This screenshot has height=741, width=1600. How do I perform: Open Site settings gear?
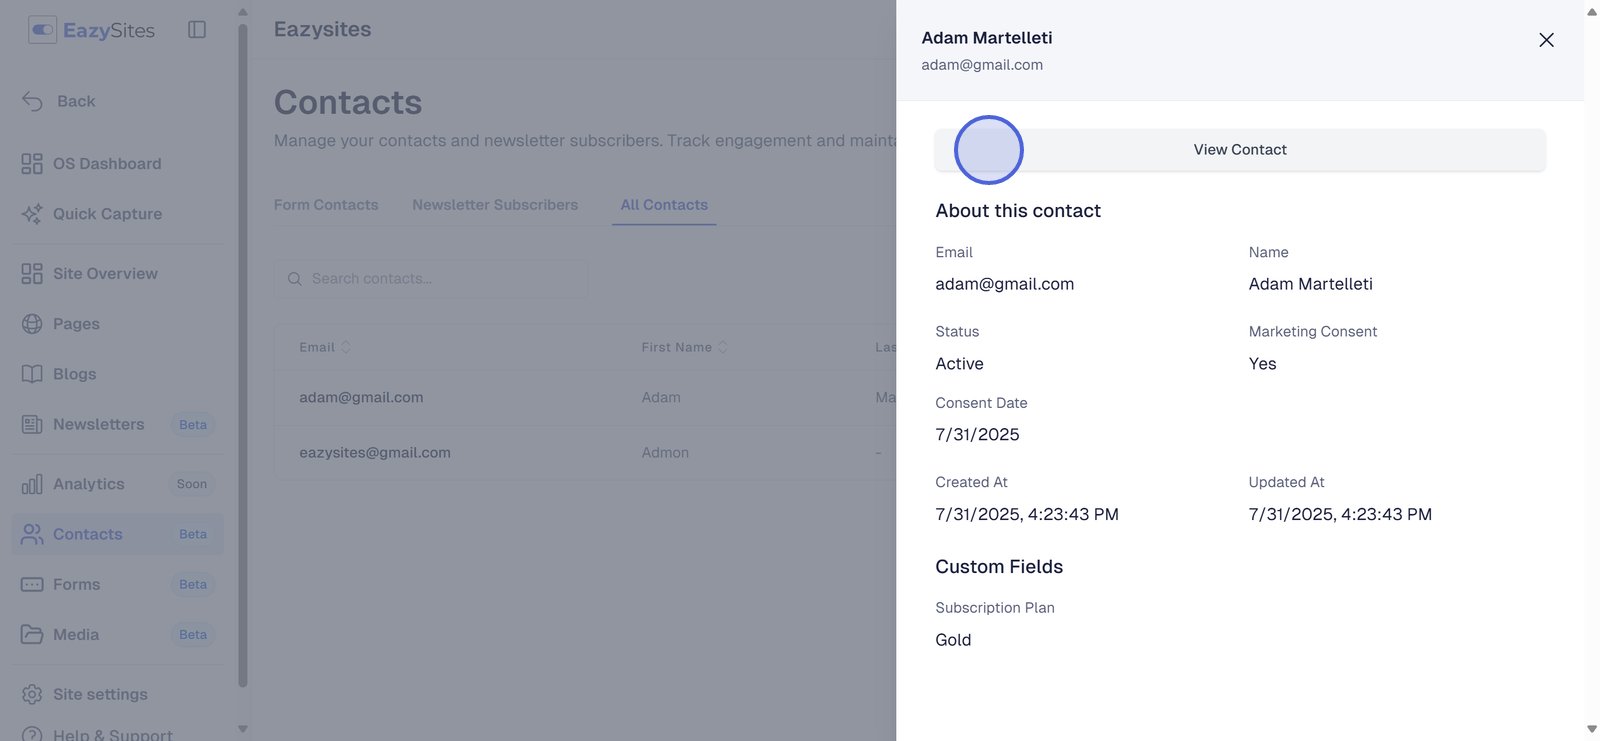click(x=32, y=694)
